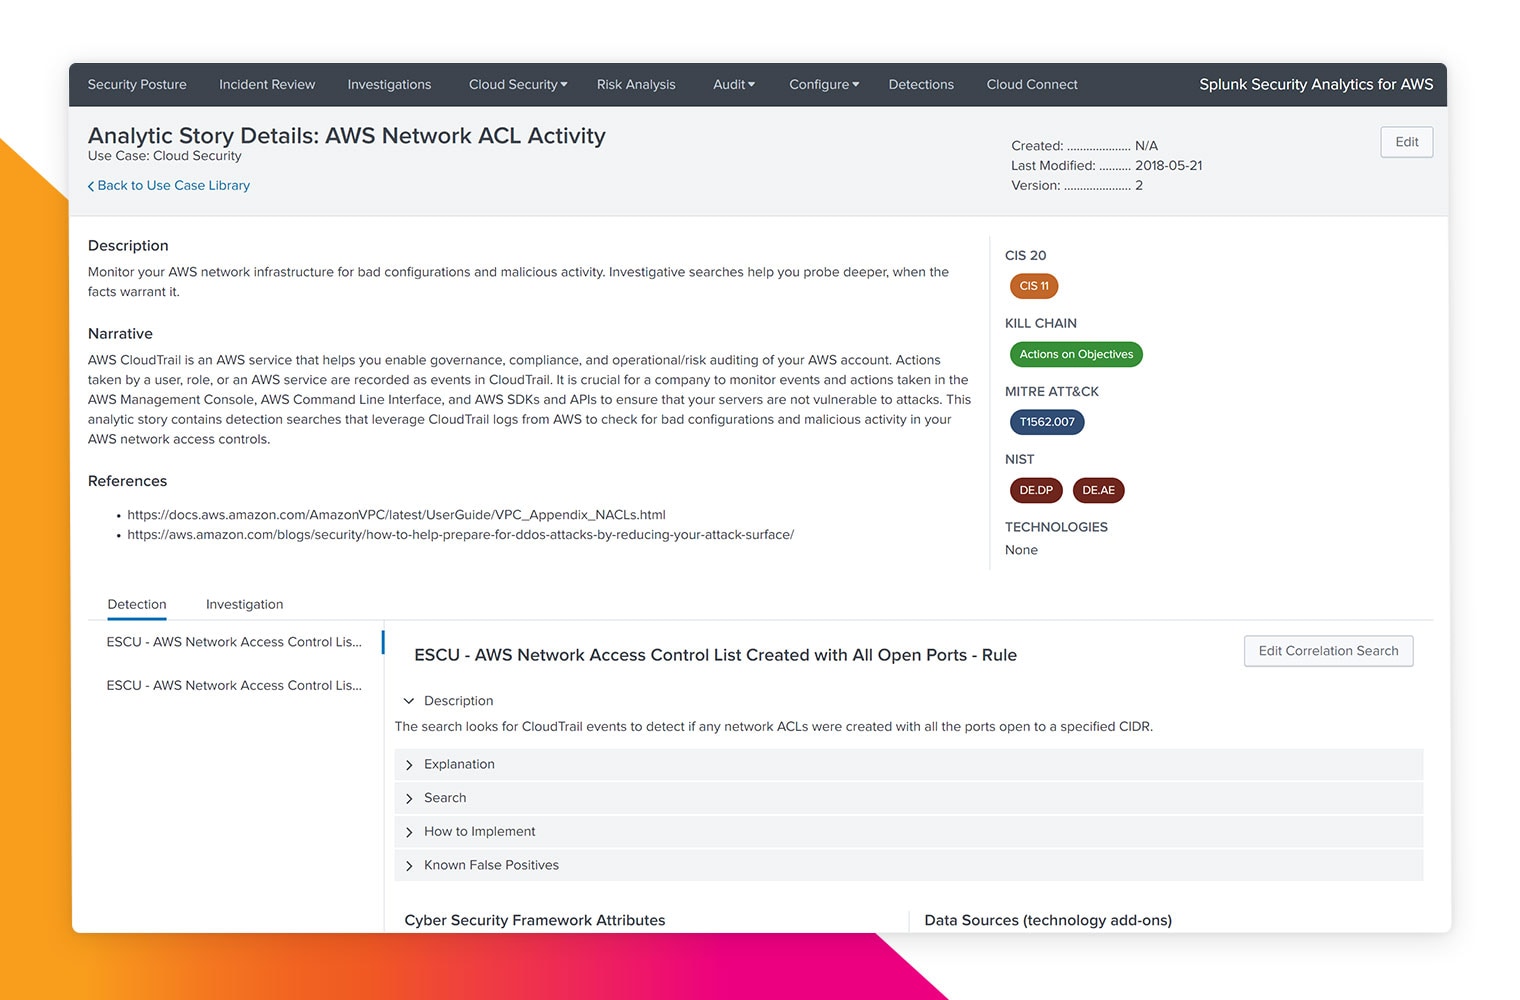The width and height of the screenshot is (1520, 1000).
Task: Click the Use Case: Cloud Security label
Action: [x=164, y=156]
